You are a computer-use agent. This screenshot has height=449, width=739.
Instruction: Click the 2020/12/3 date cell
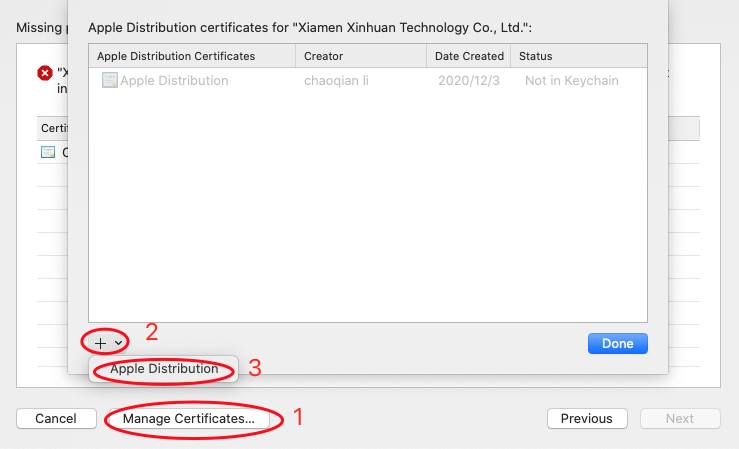pyautogui.click(x=468, y=81)
